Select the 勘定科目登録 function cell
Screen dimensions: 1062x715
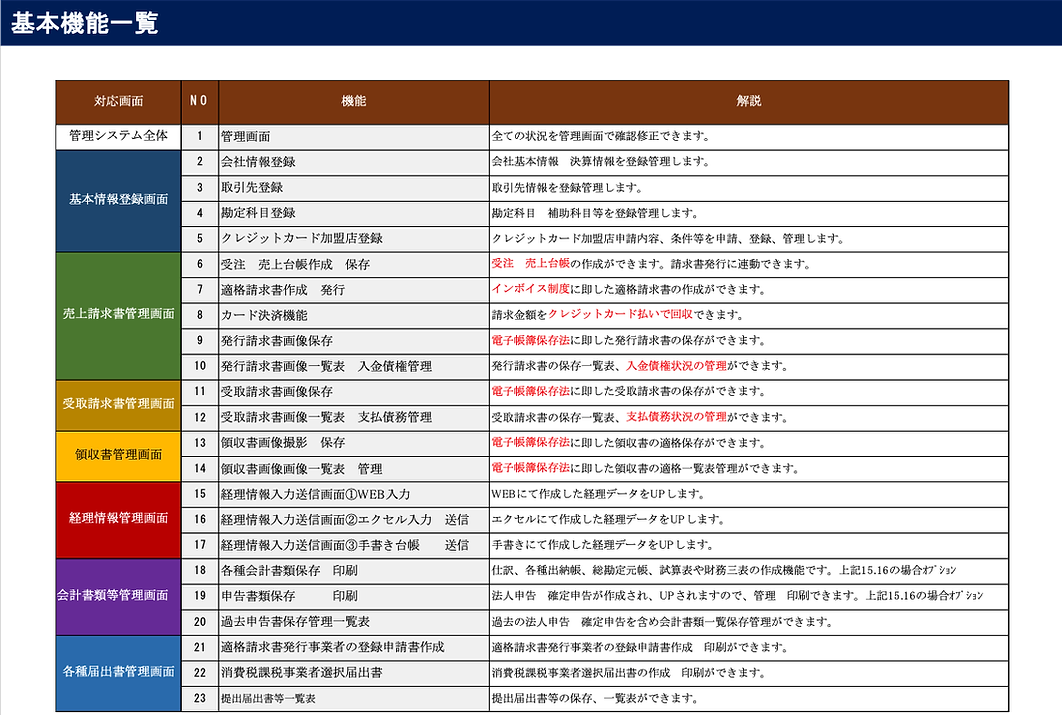point(354,213)
